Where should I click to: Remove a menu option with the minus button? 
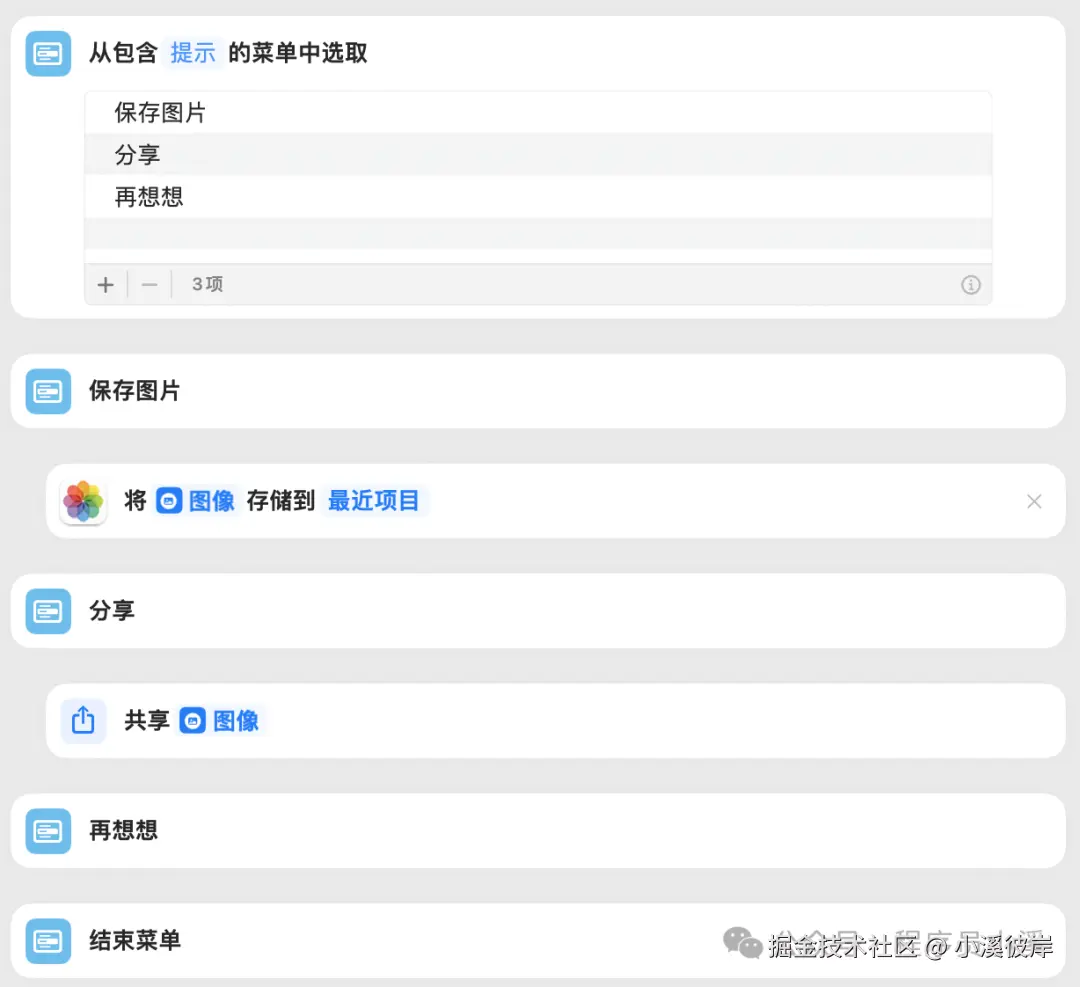tap(149, 284)
